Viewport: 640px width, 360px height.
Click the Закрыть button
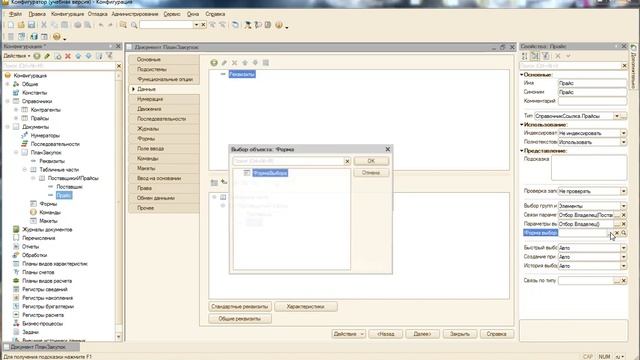(460, 334)
